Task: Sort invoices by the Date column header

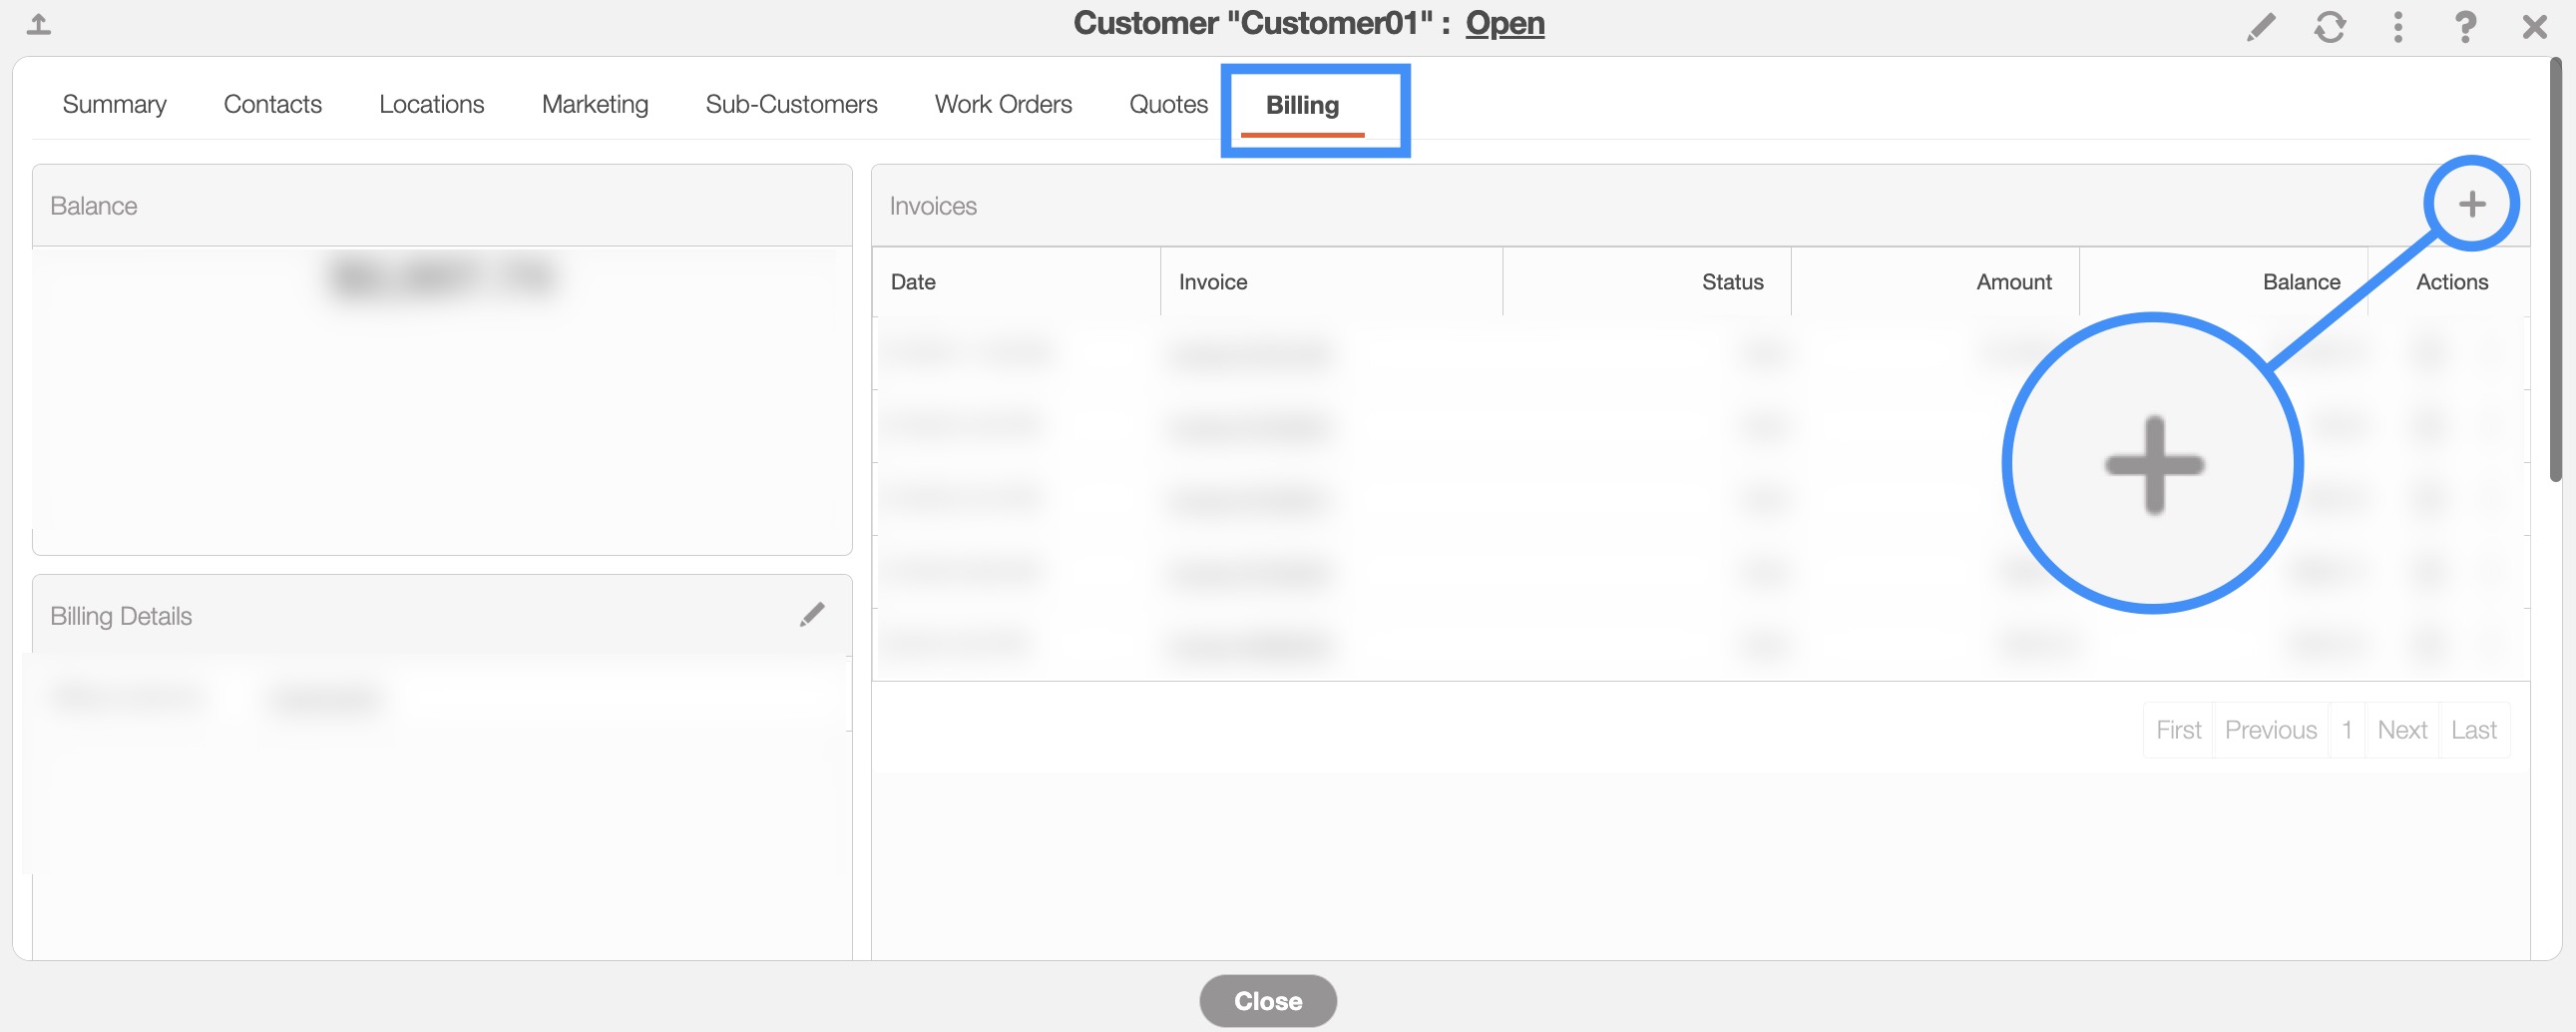Action: [913, 282]
